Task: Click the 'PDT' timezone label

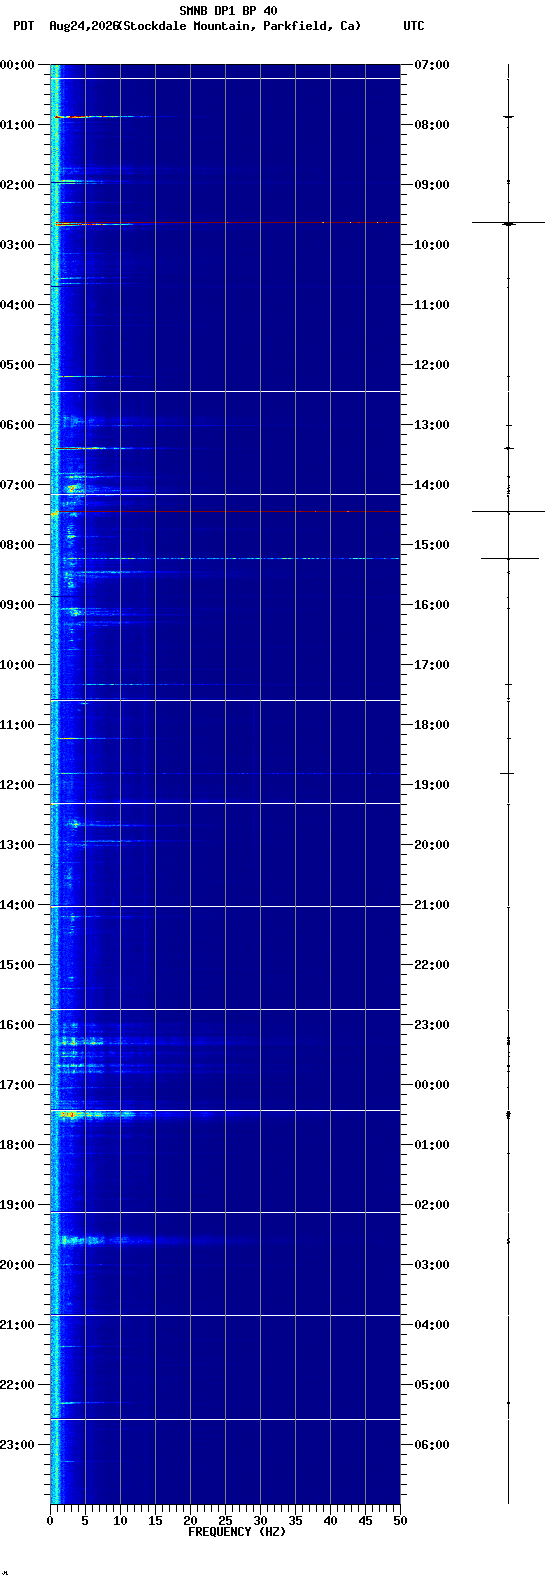Action: [x=23, y=26]
